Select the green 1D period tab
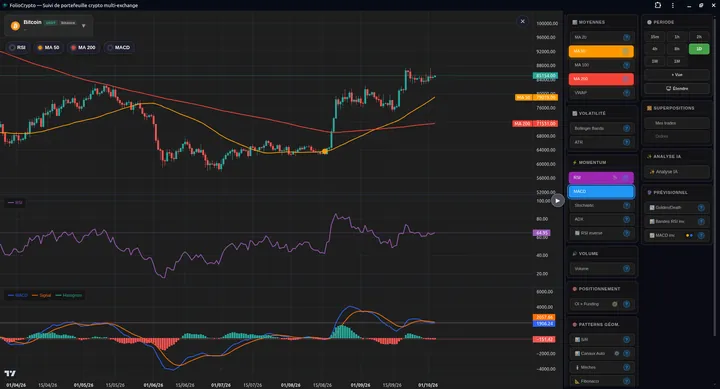The image size is (720, 389). (699, 49)
